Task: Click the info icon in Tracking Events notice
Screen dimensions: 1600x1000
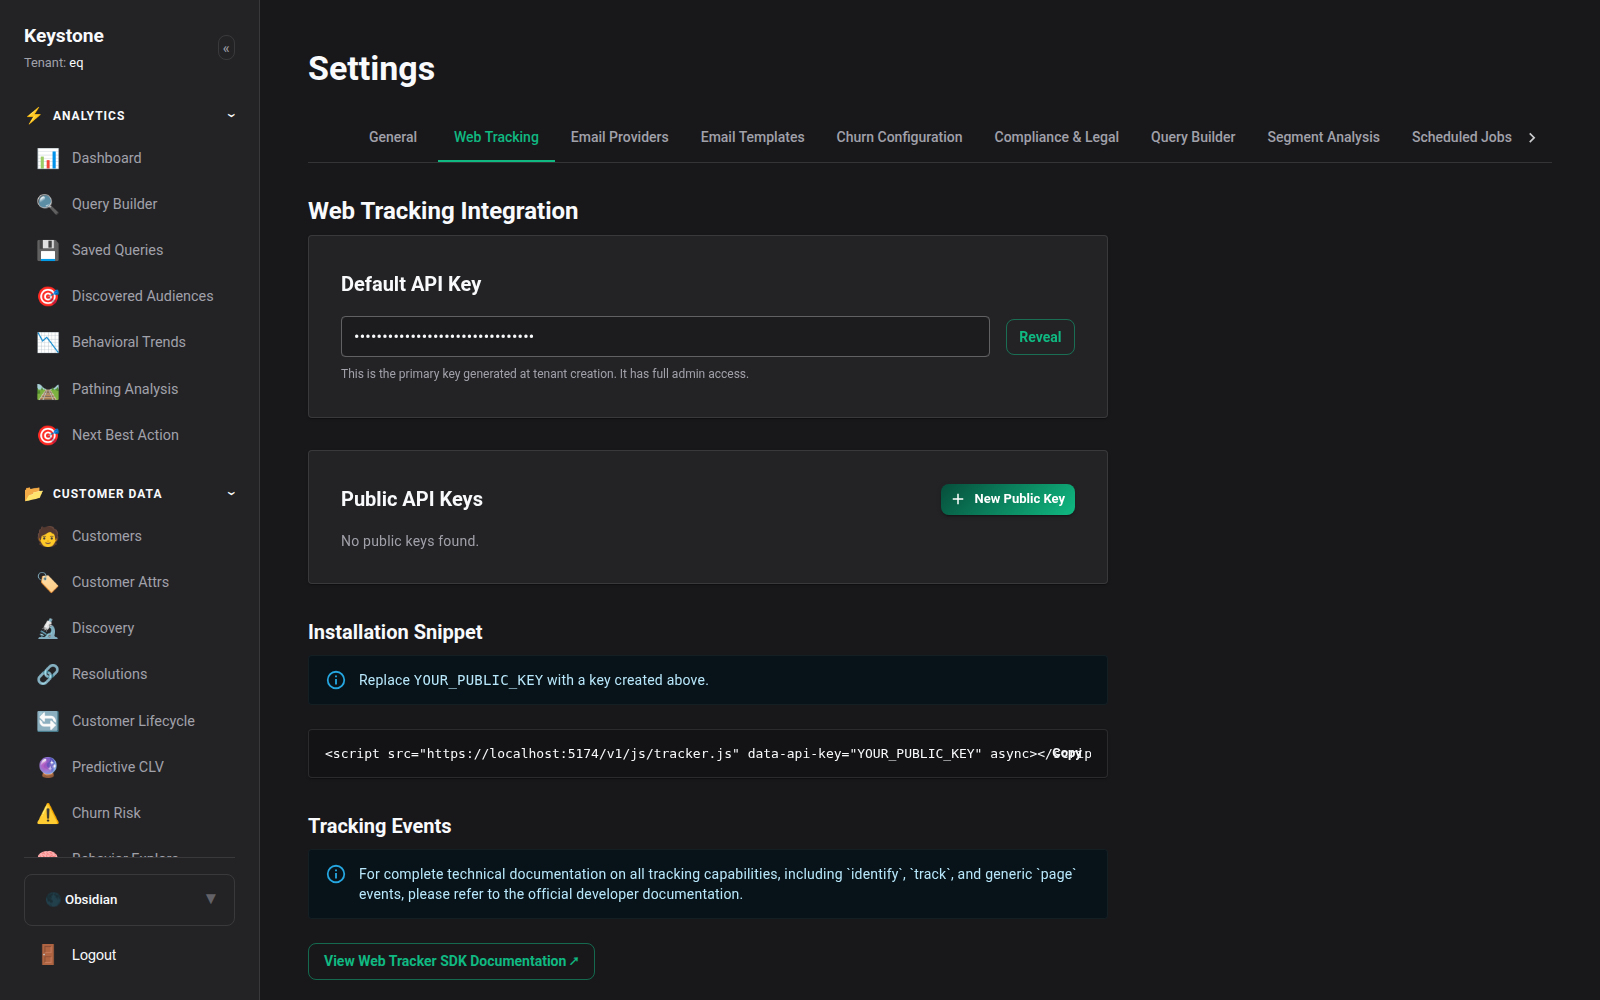Action: click(336, 874)
